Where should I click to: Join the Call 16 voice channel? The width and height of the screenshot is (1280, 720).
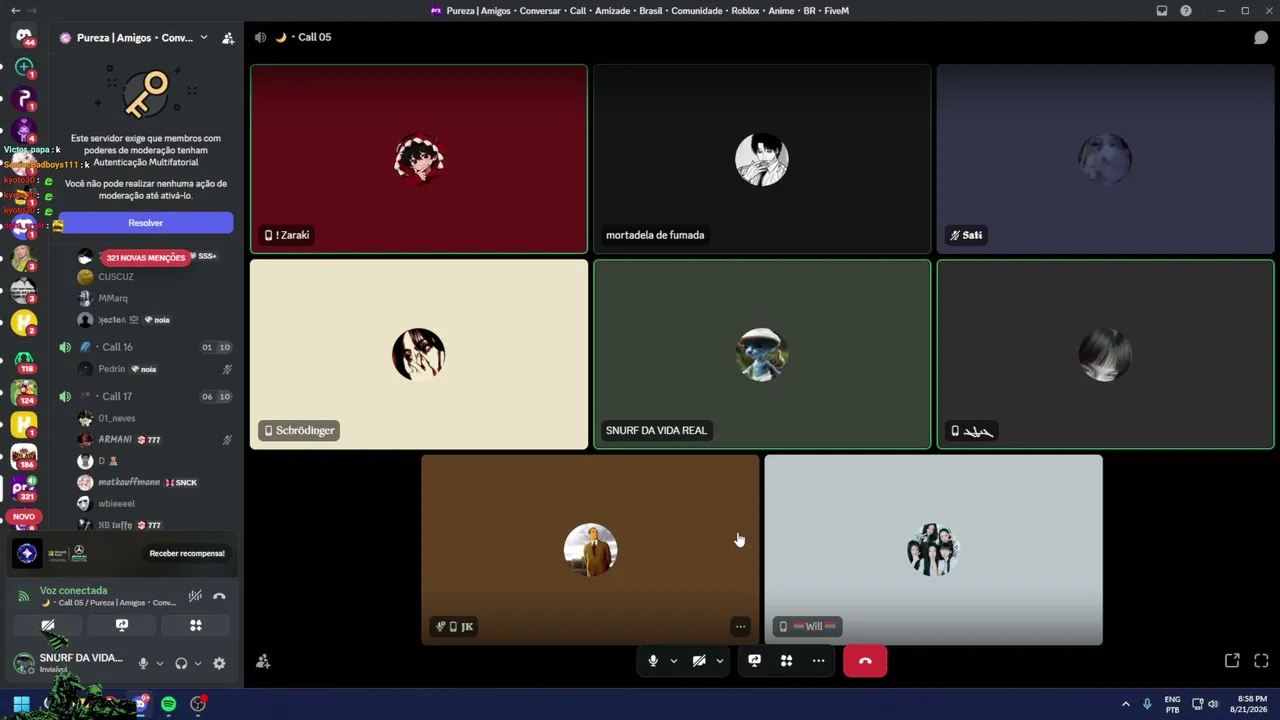pyautogui.click(x=146, y=347)
